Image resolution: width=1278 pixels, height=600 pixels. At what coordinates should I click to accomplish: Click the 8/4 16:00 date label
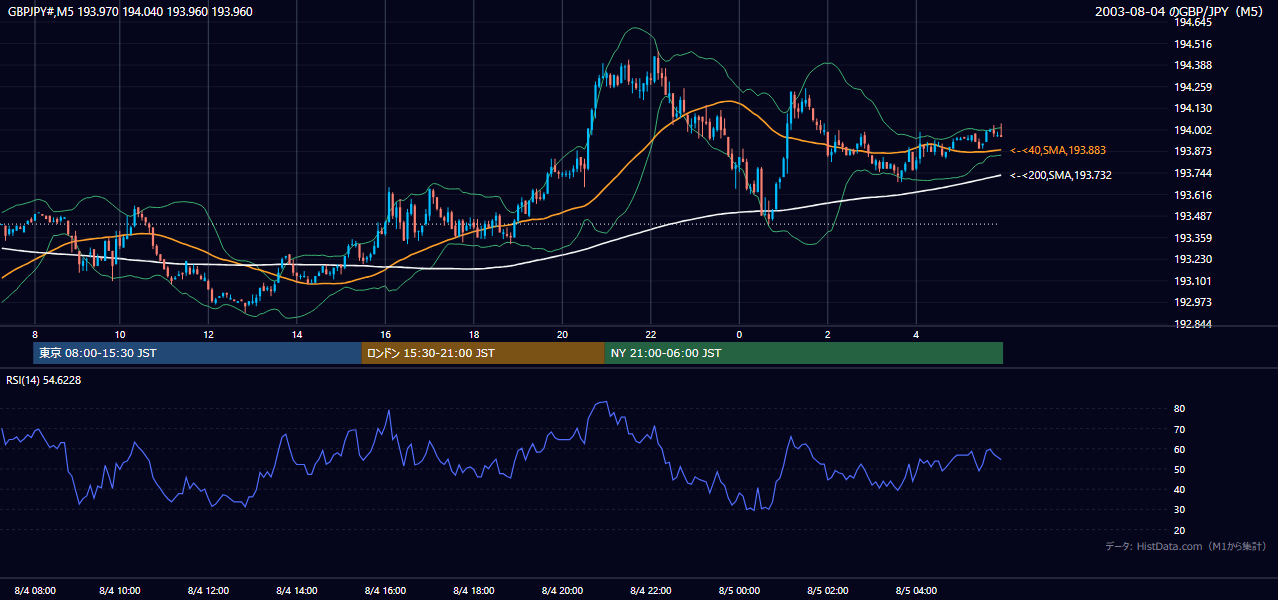pyautogui.click(x=386, y=590)
